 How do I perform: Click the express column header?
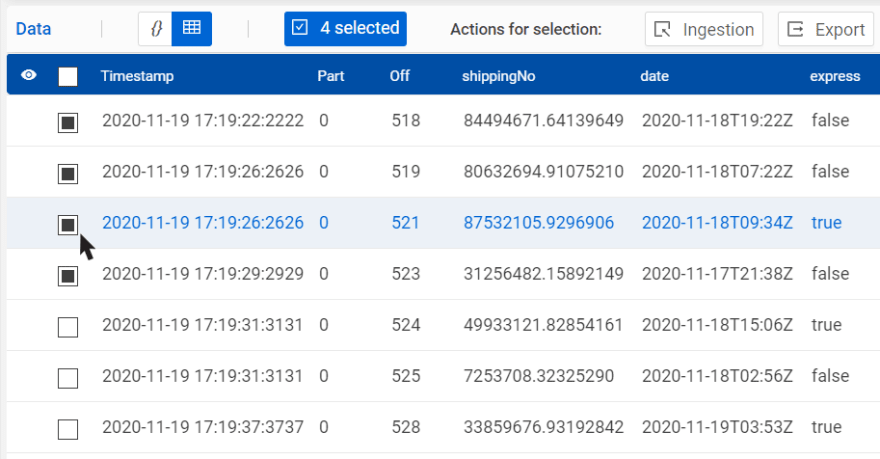point(835,76)
